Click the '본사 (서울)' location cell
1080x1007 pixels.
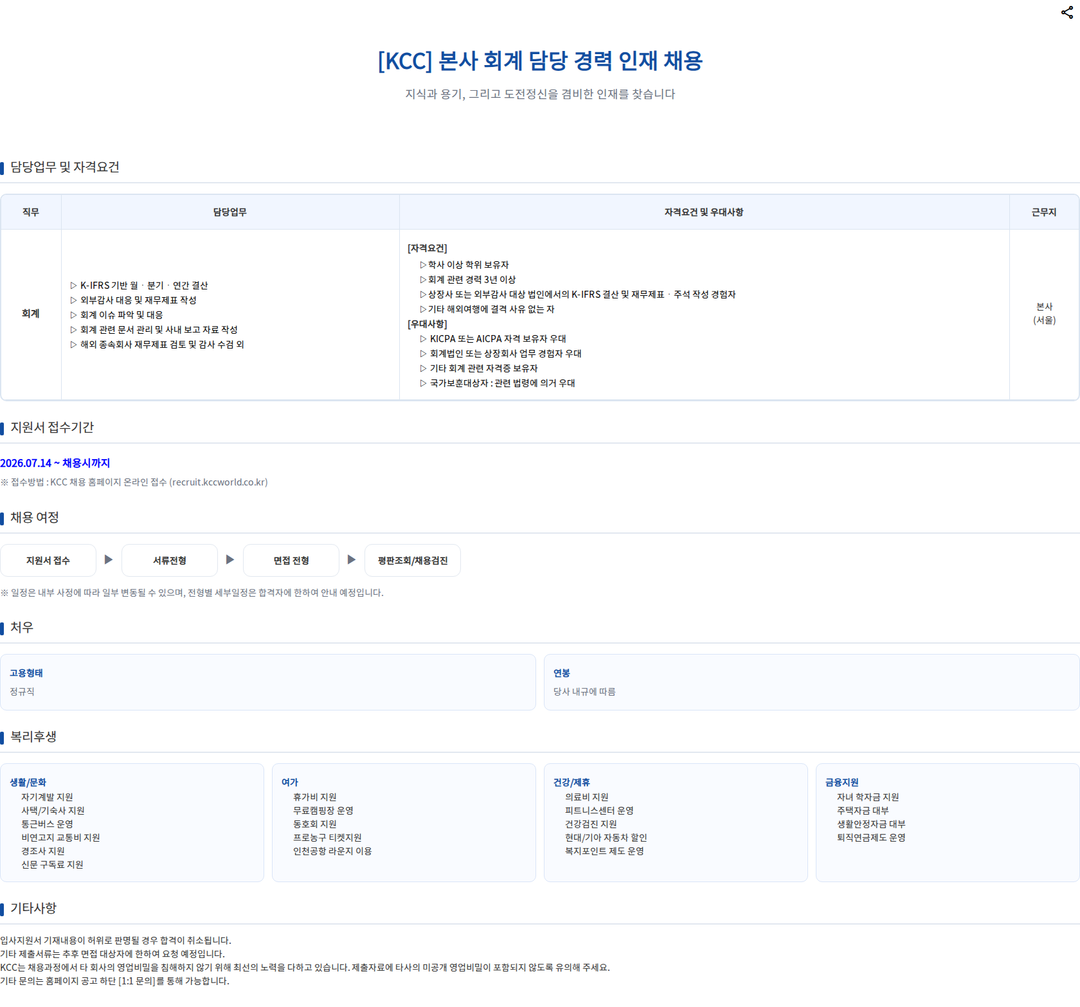coord(1044,313)
